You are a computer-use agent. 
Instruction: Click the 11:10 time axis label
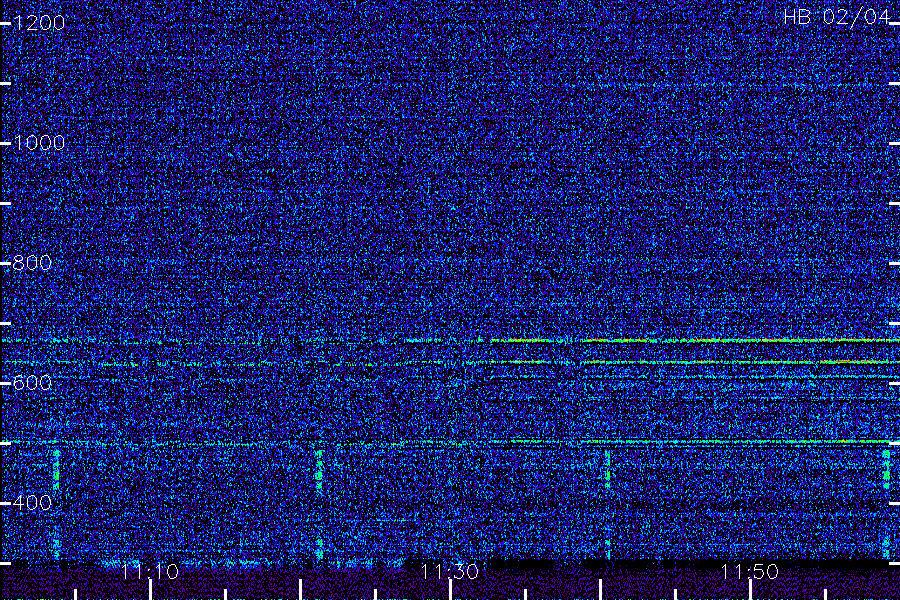[150, 571]
